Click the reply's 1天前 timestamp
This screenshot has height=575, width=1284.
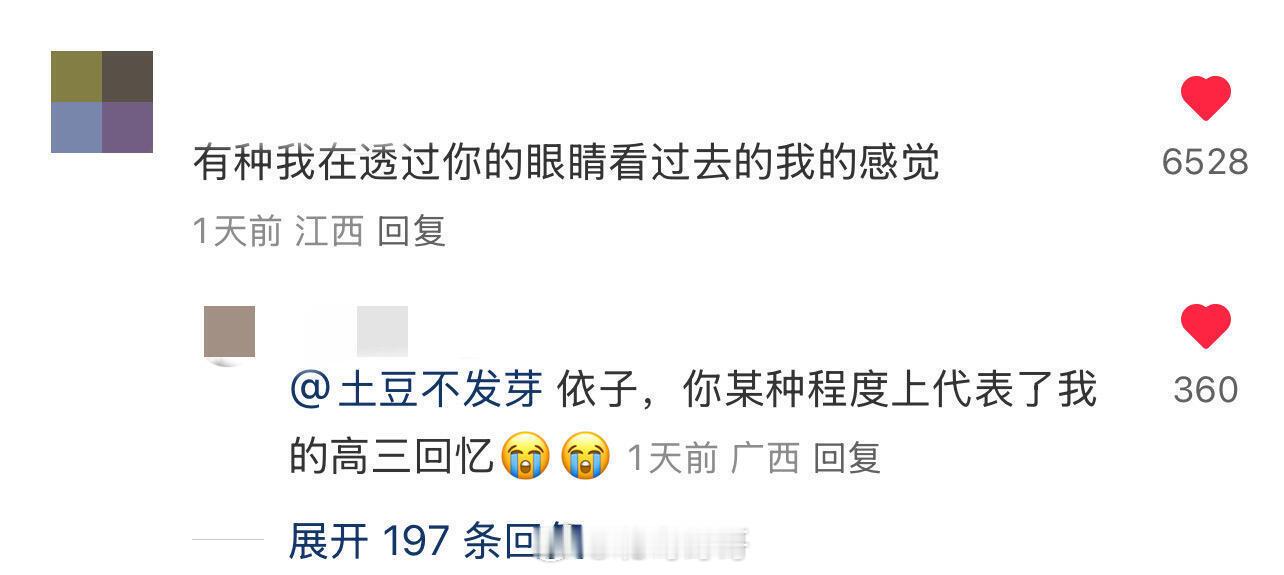click(x=672, y=458)
